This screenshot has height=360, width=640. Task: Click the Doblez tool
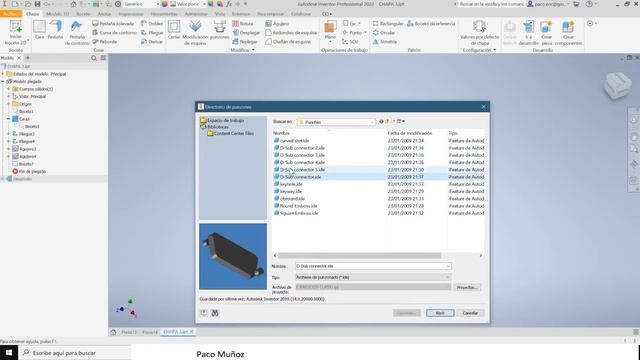tap(152, 24)
